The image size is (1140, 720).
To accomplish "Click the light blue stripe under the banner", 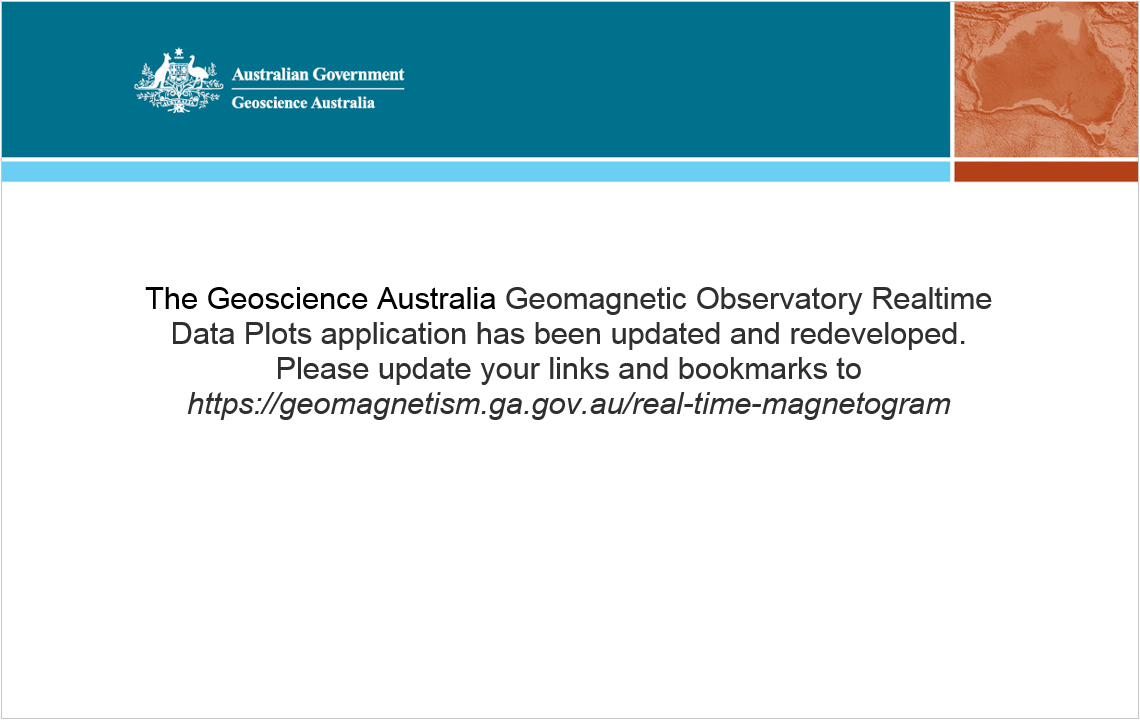I will click(475, 171).
